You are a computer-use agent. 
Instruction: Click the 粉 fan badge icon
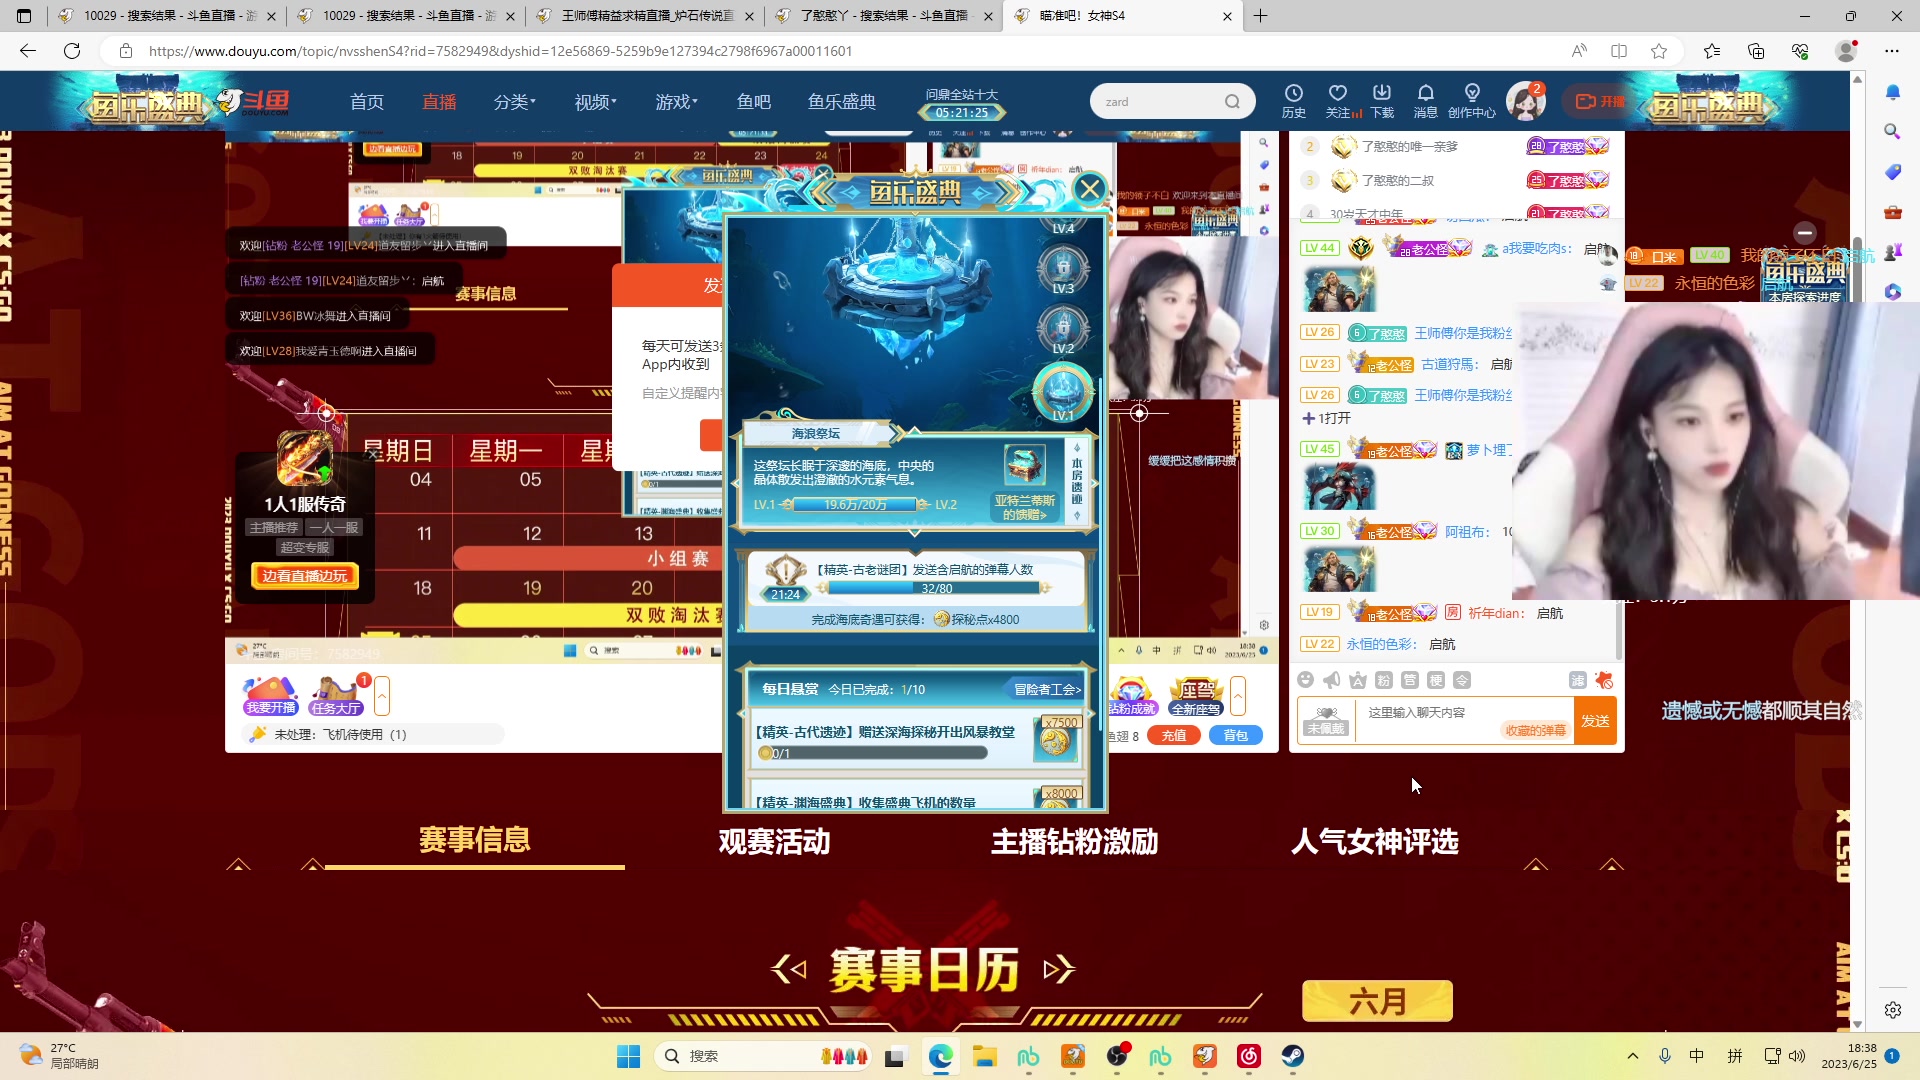click(1383, 680)
